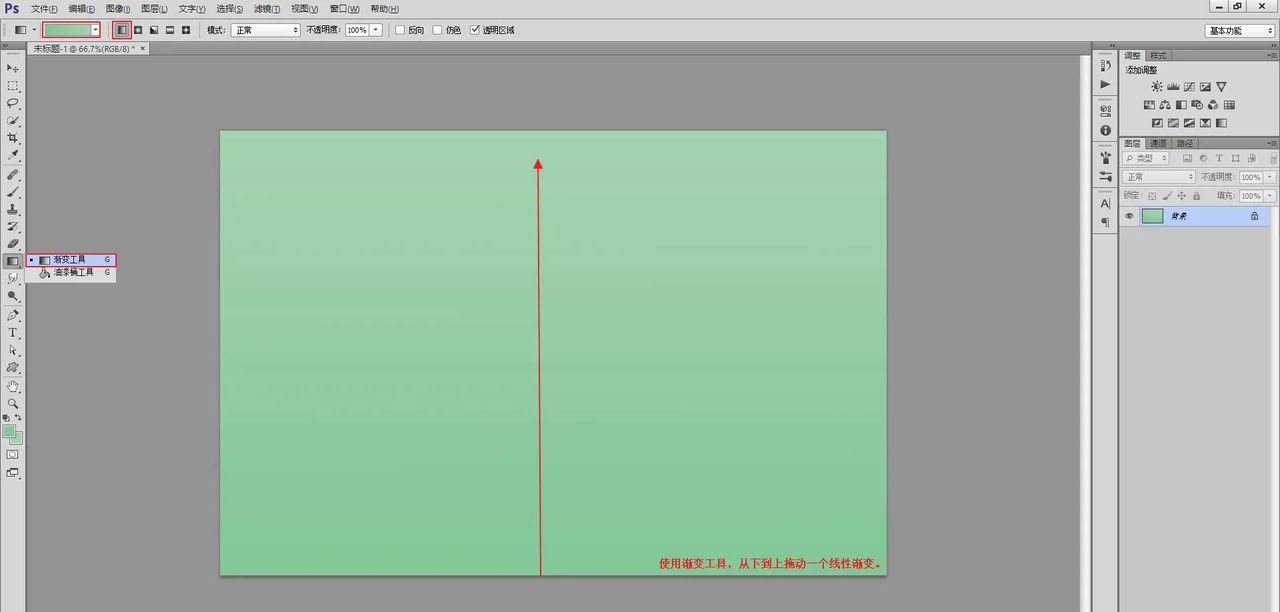Select the Hand tool
The height and width of the screenshot is (612, 1280).
(x=13, y=386)
